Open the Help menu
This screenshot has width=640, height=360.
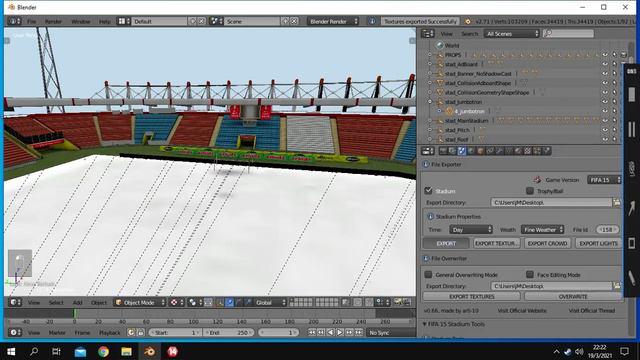point(104,21)
